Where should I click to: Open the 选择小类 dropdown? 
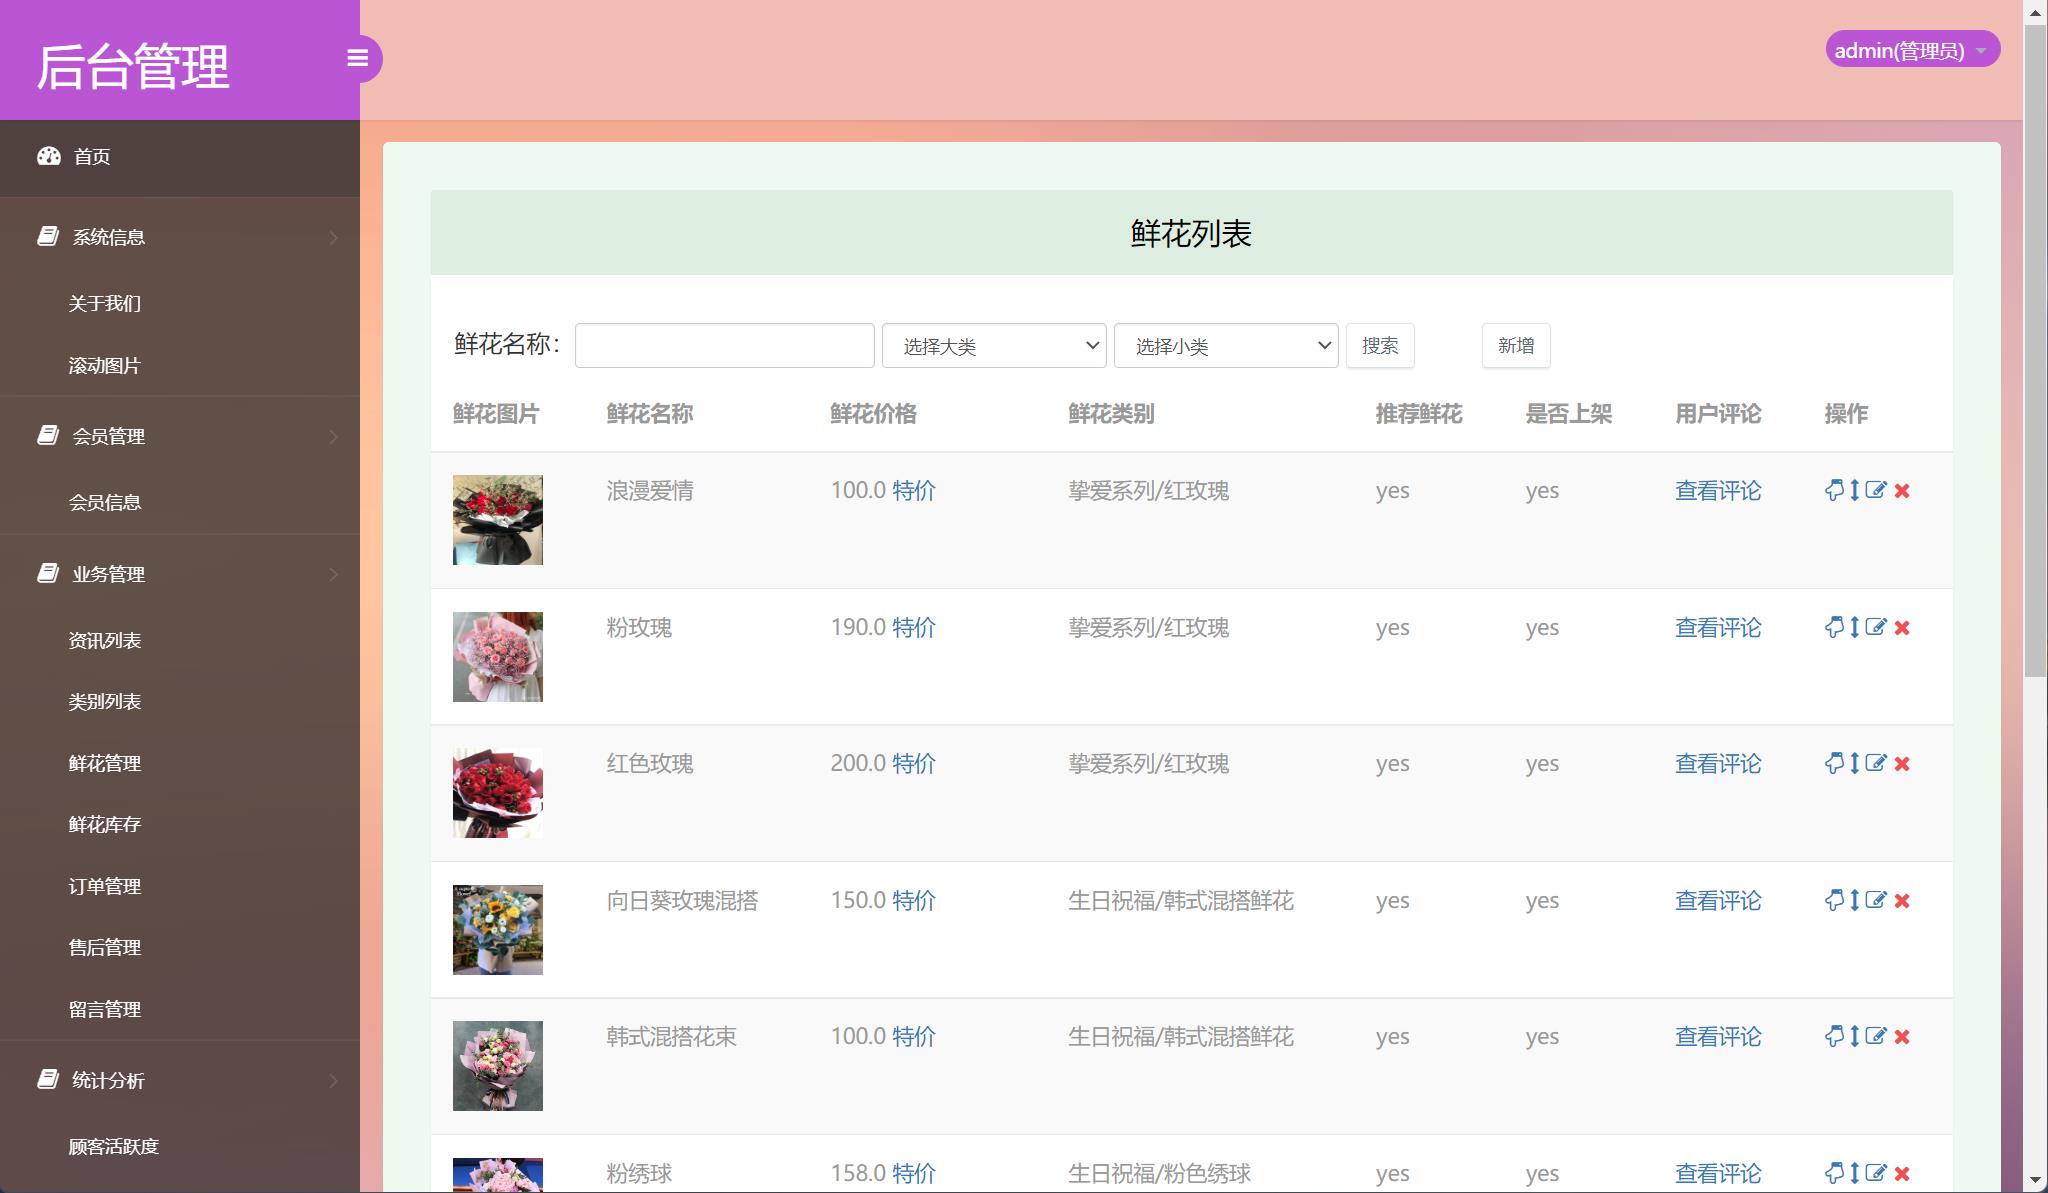point(1225,345)
